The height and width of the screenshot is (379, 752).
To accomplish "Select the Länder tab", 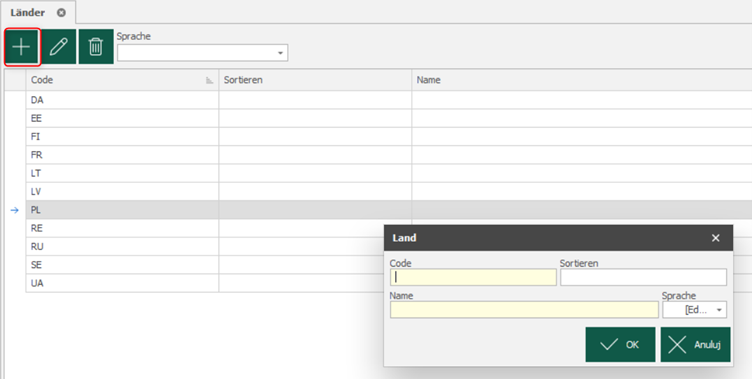I will pos(28,13).
